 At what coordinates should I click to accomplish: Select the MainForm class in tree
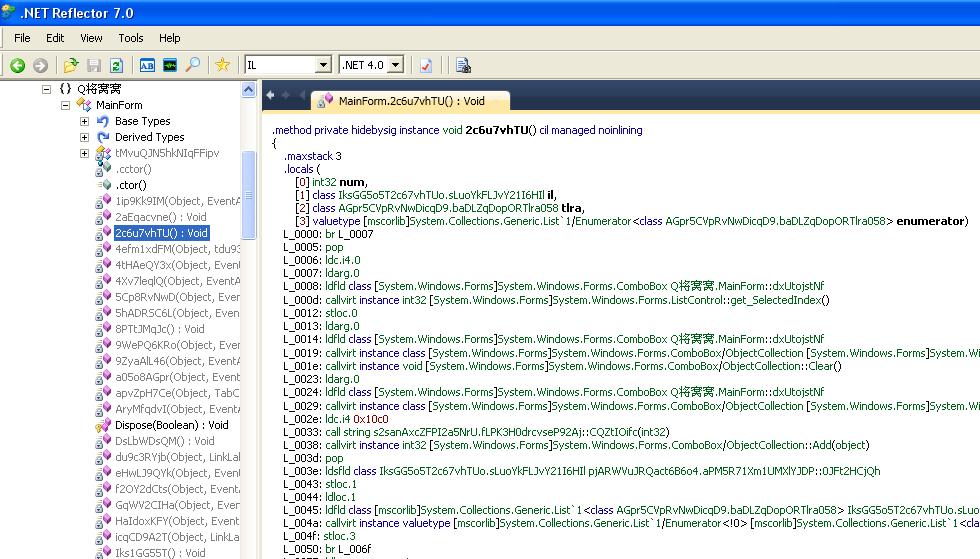[119, 105]
